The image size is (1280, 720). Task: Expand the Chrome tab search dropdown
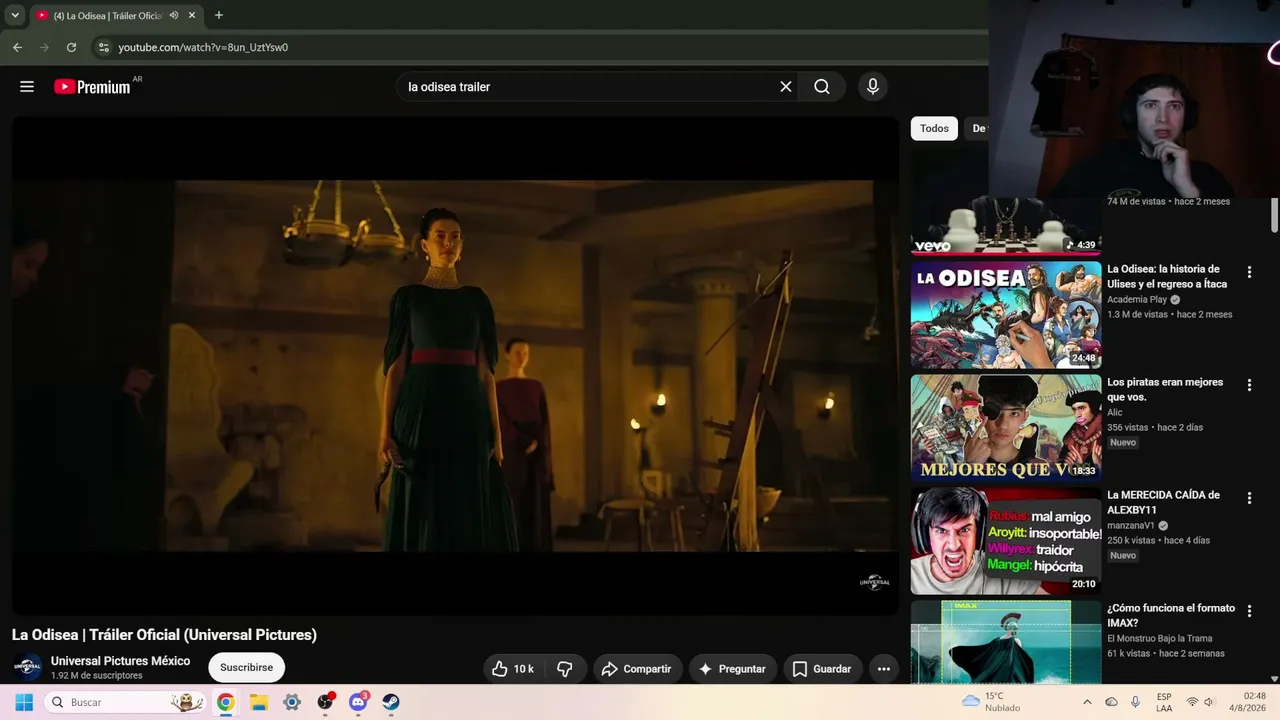(x=15, y=15)
